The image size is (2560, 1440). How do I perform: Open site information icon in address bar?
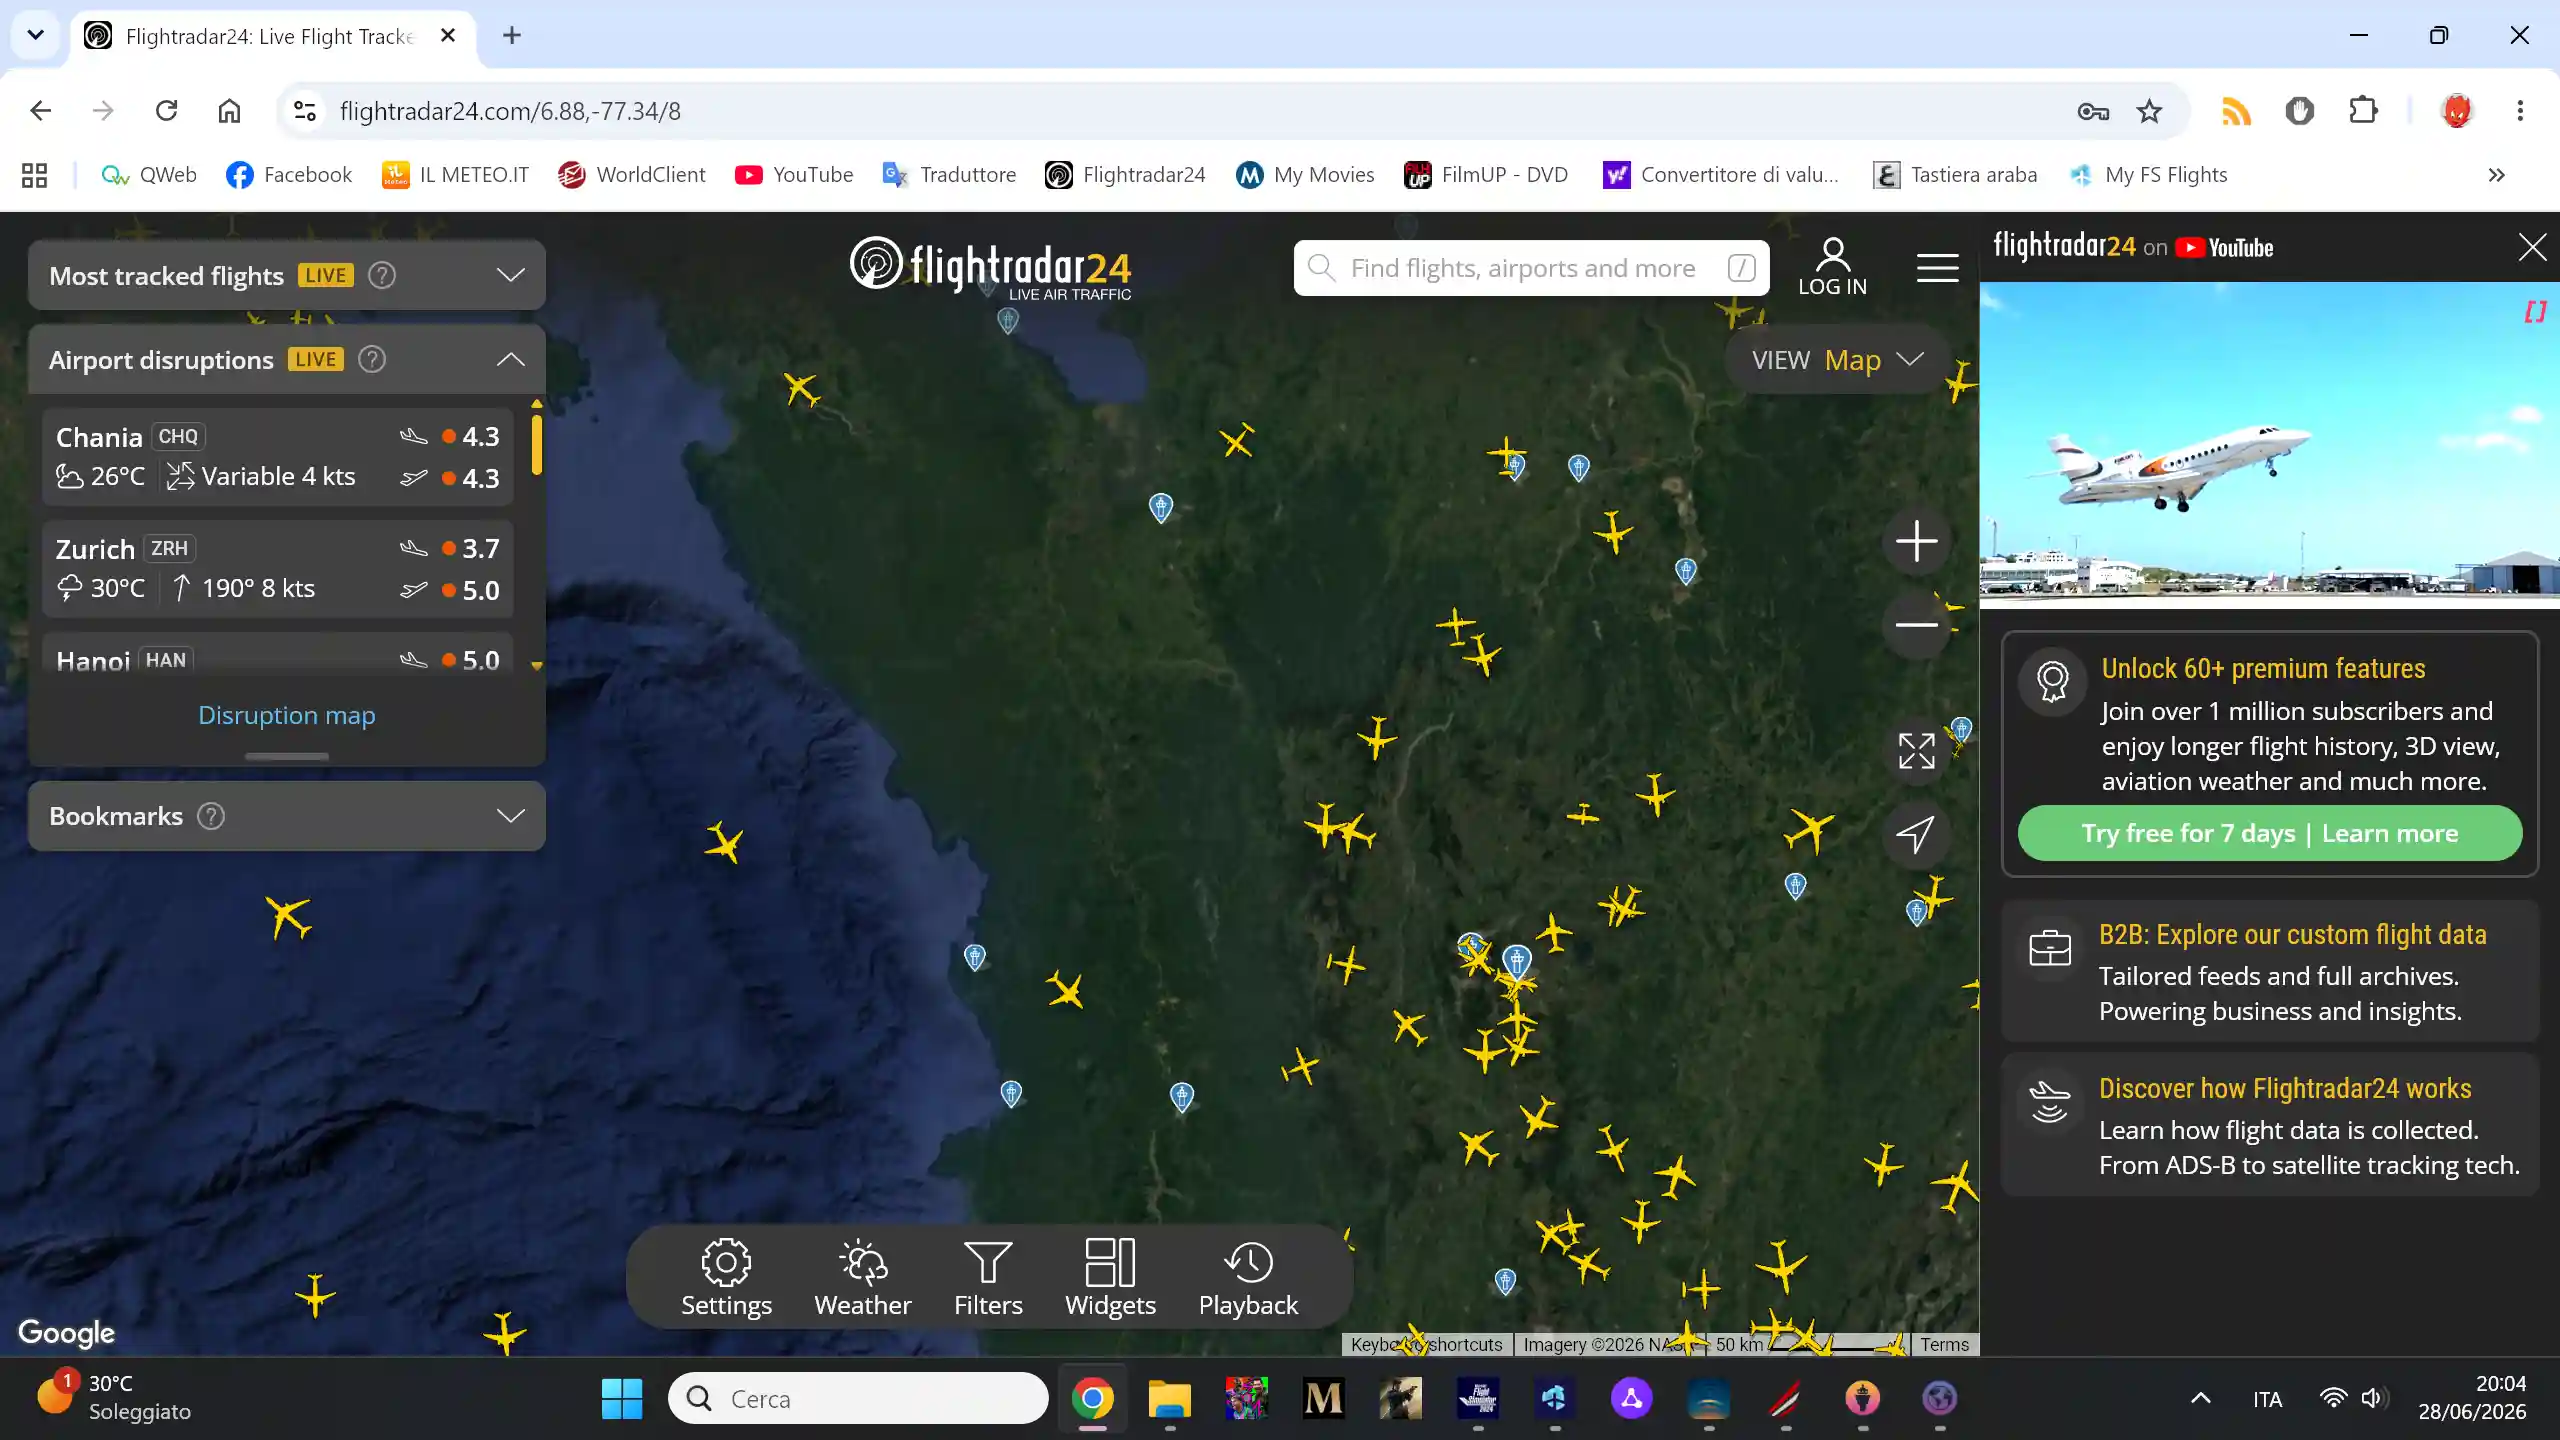tap(304, 111)
